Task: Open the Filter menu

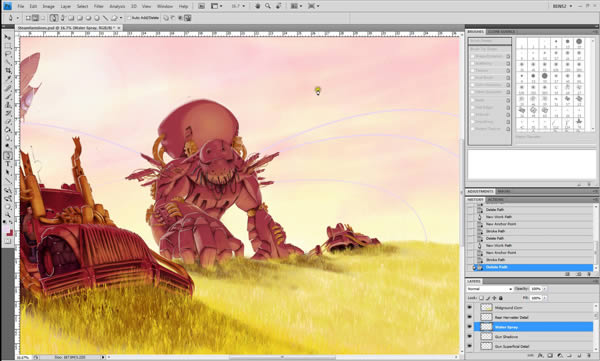Action: (99, 6)
